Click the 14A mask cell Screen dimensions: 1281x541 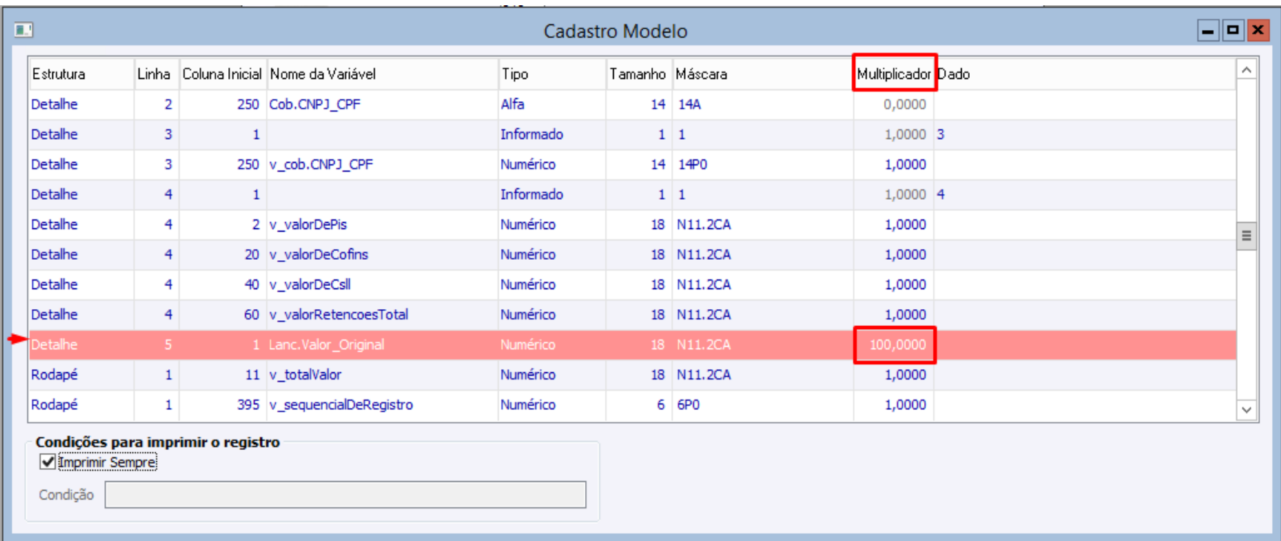point(762,104)
